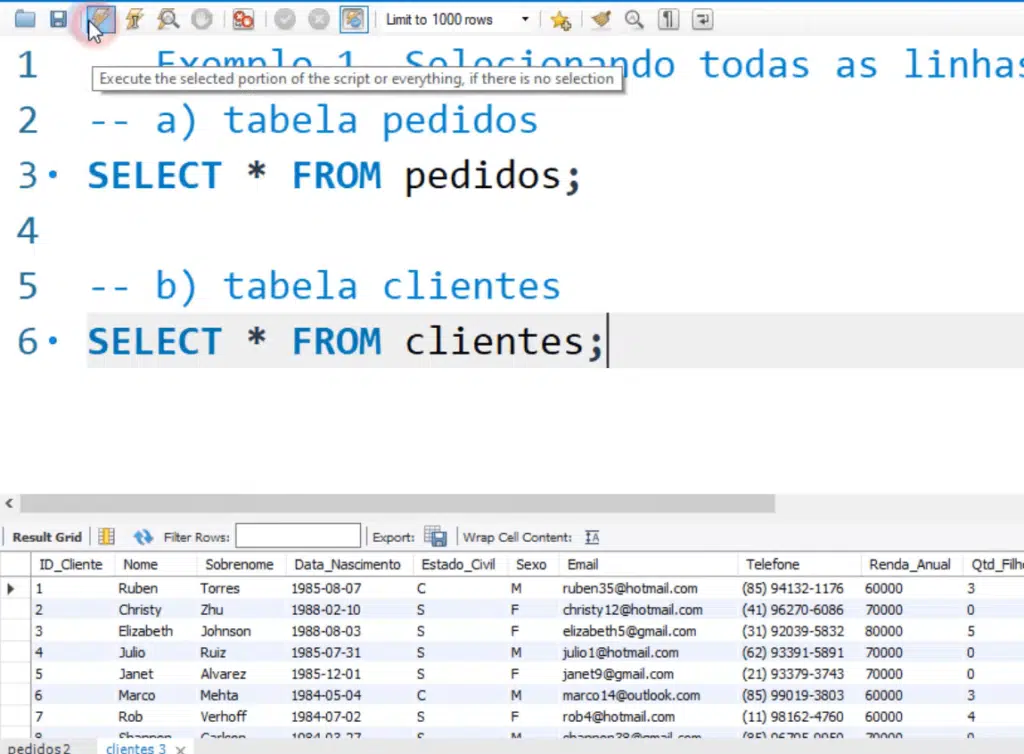The width and height of the screenshot is (1024, 754).
Task: Save the current SQL script
Action: point(57,19)
